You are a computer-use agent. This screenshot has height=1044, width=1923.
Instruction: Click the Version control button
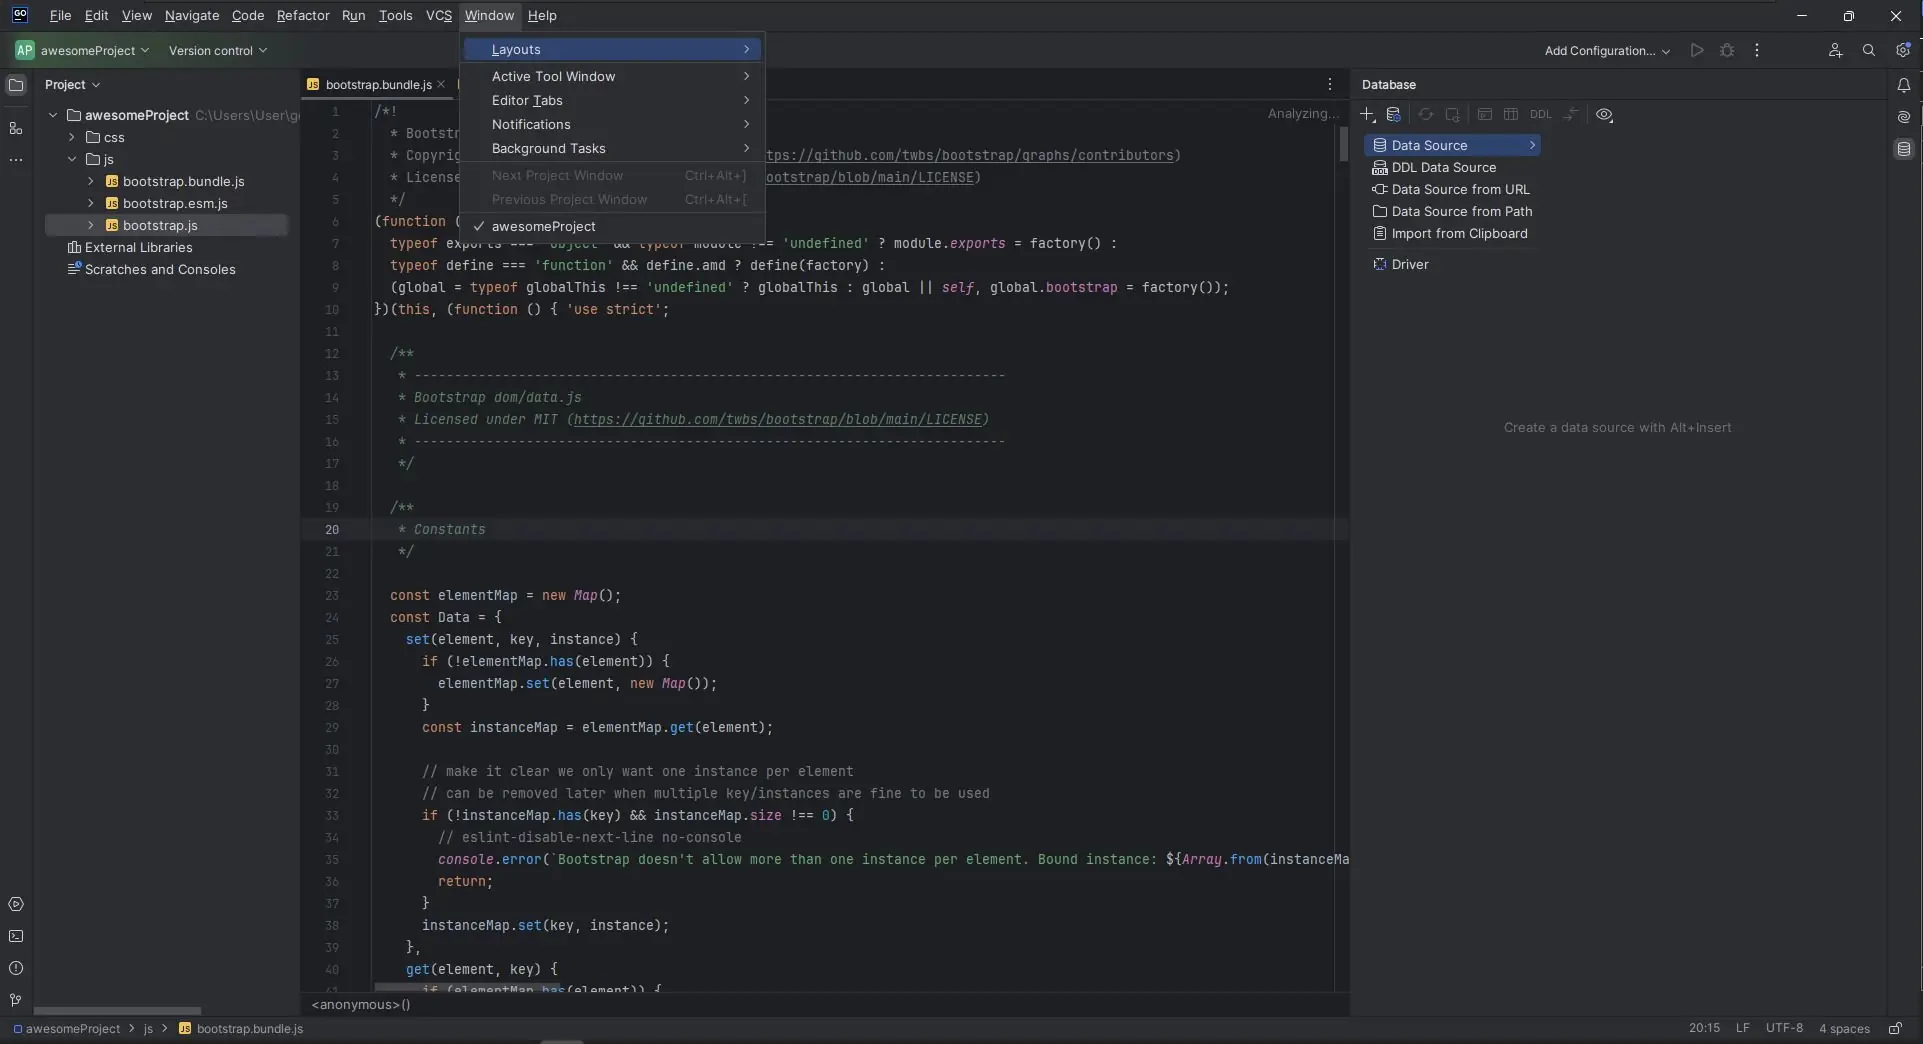(x=217, y=51)
